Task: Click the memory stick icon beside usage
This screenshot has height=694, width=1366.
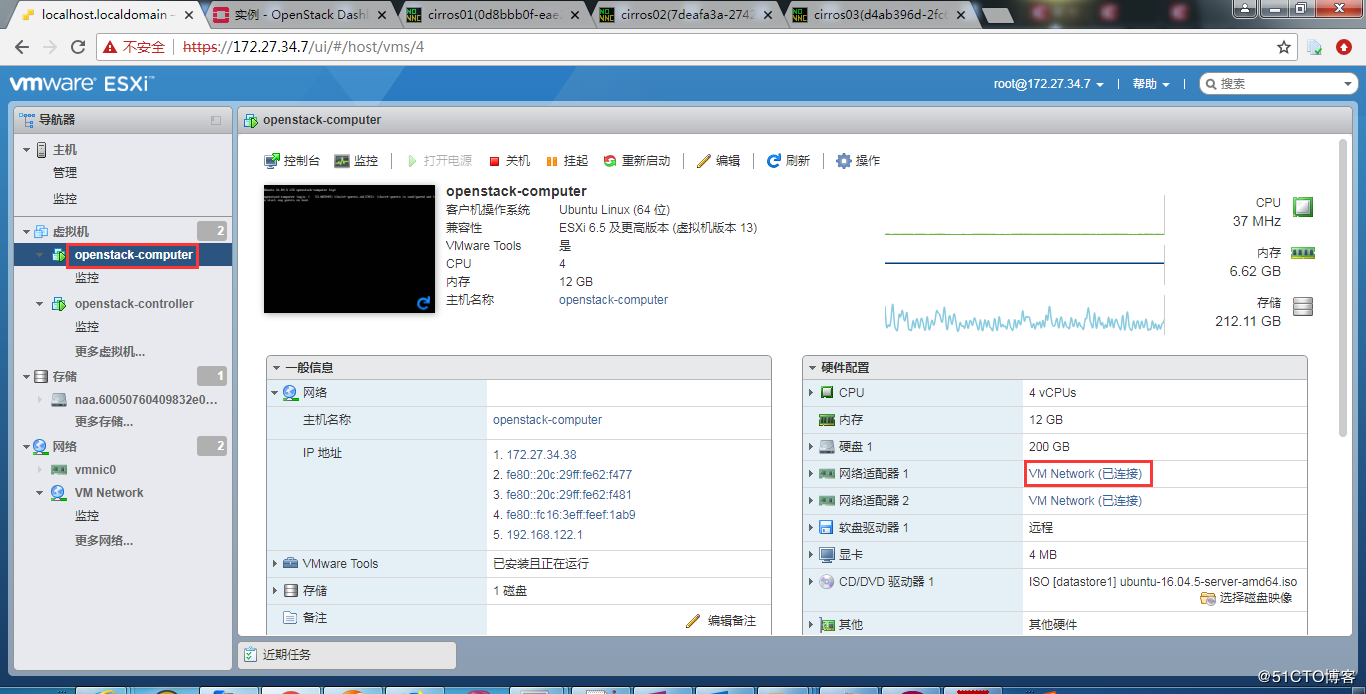Action: [1302, 254]
